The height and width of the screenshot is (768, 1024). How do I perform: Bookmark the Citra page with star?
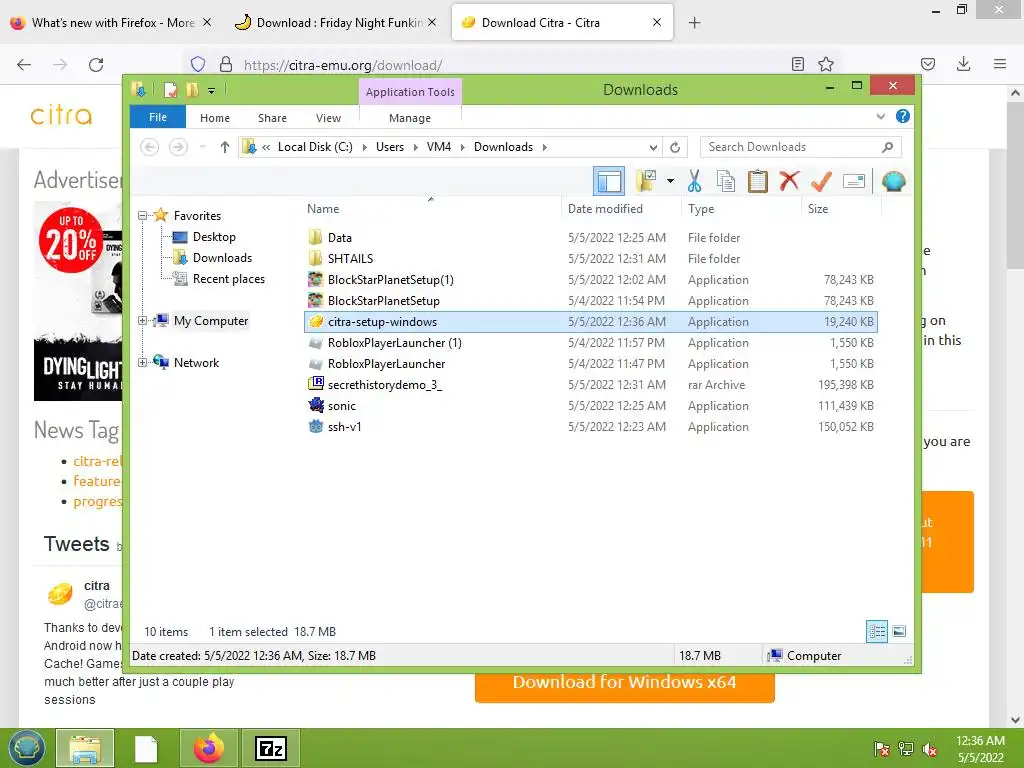point(826,64)
